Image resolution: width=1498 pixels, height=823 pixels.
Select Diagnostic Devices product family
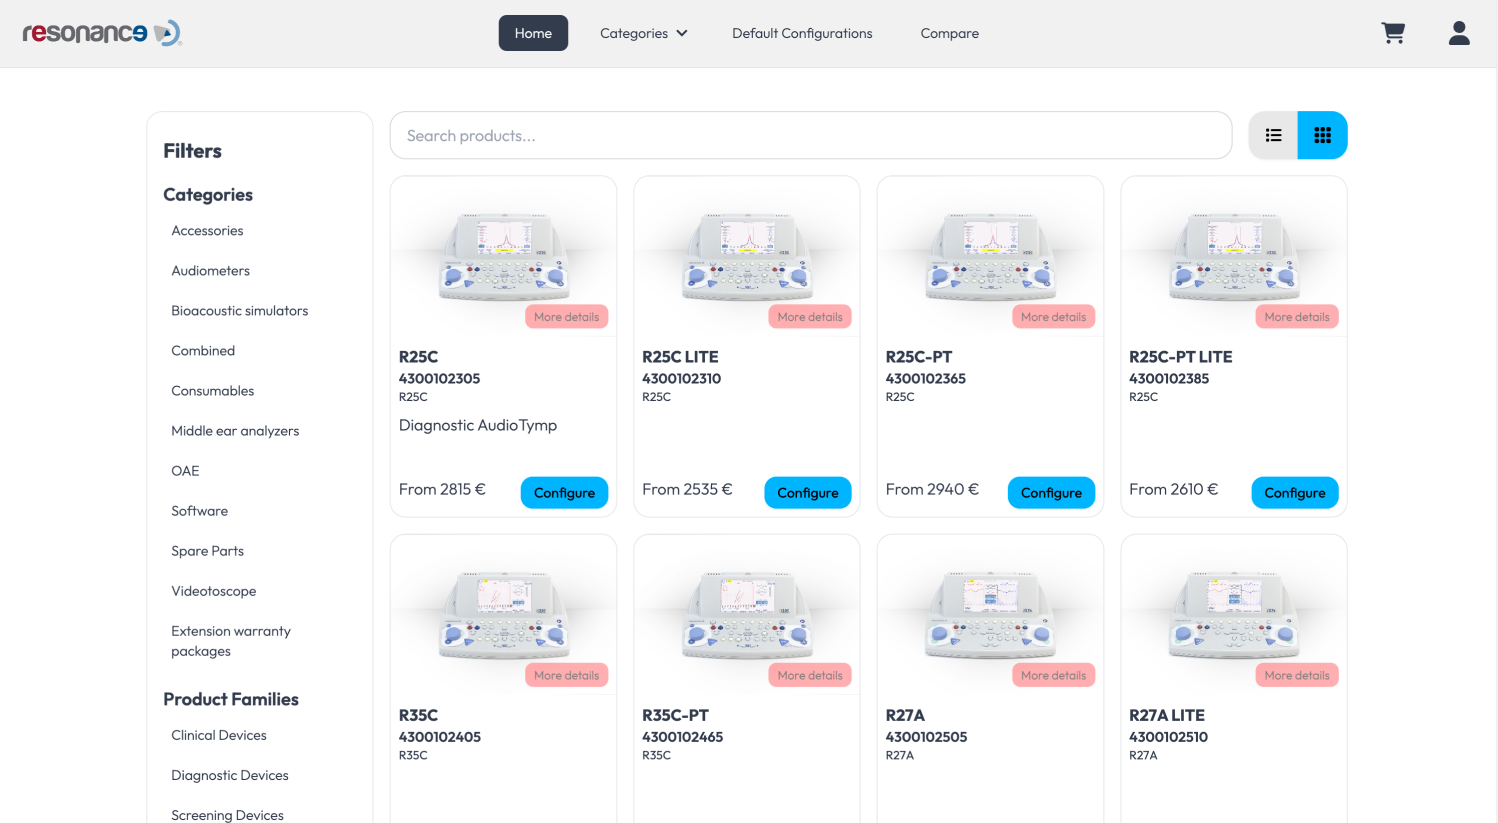(x=229, y=775)
